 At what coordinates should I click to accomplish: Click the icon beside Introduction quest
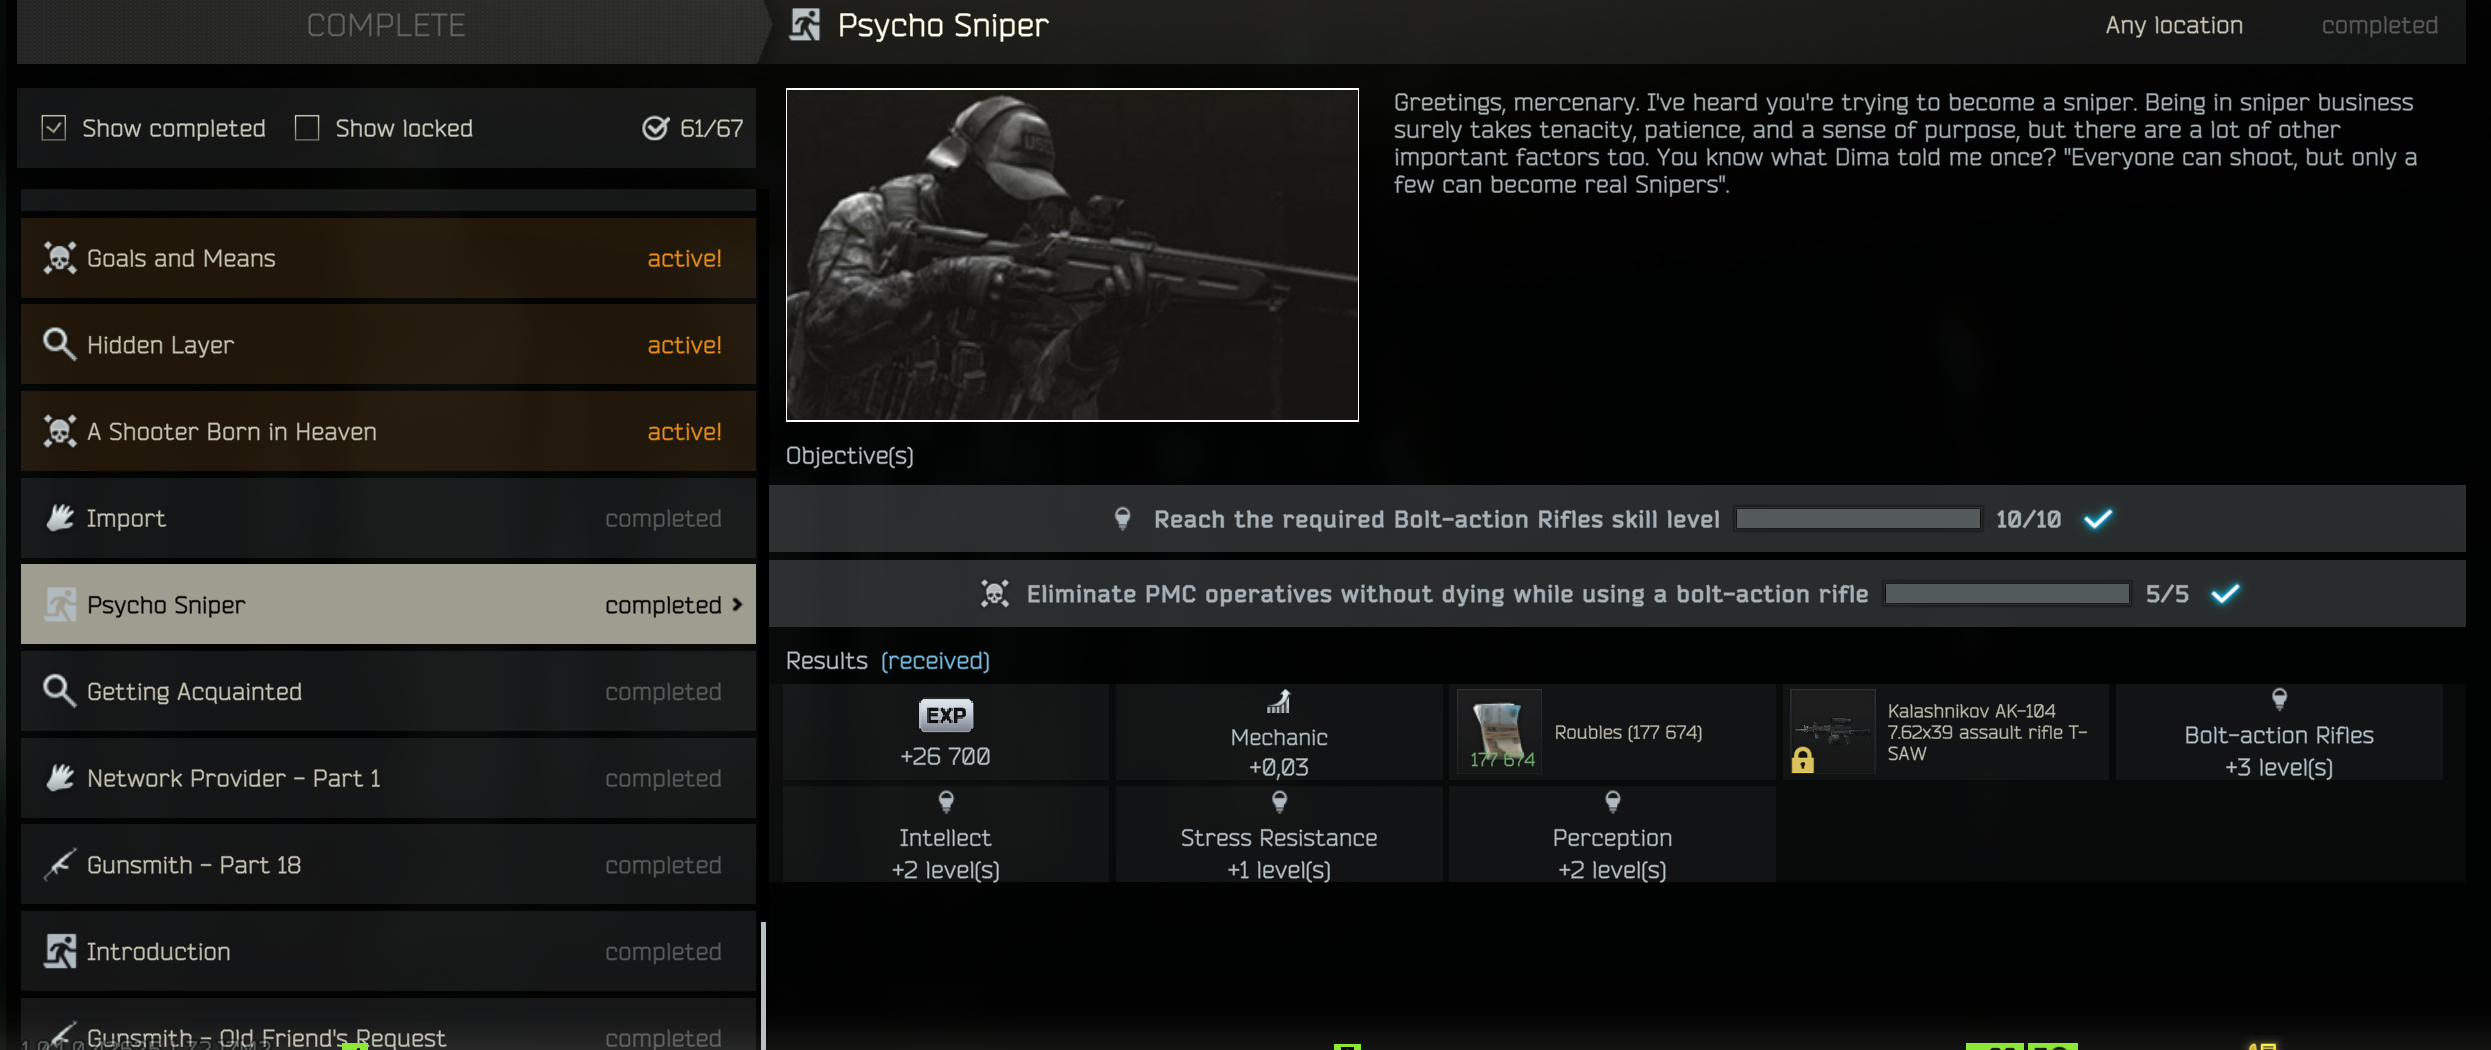pyautogui.click(x=59, y=951)
